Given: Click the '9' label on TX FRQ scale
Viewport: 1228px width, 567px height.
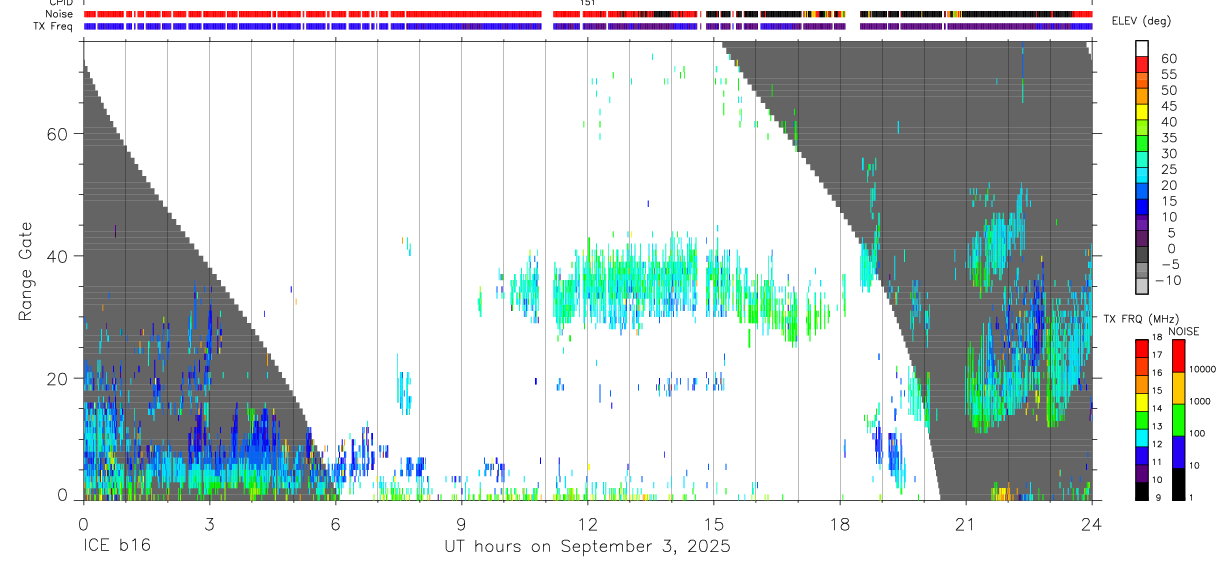Looking at the screenshot, I should [1160, 497].
